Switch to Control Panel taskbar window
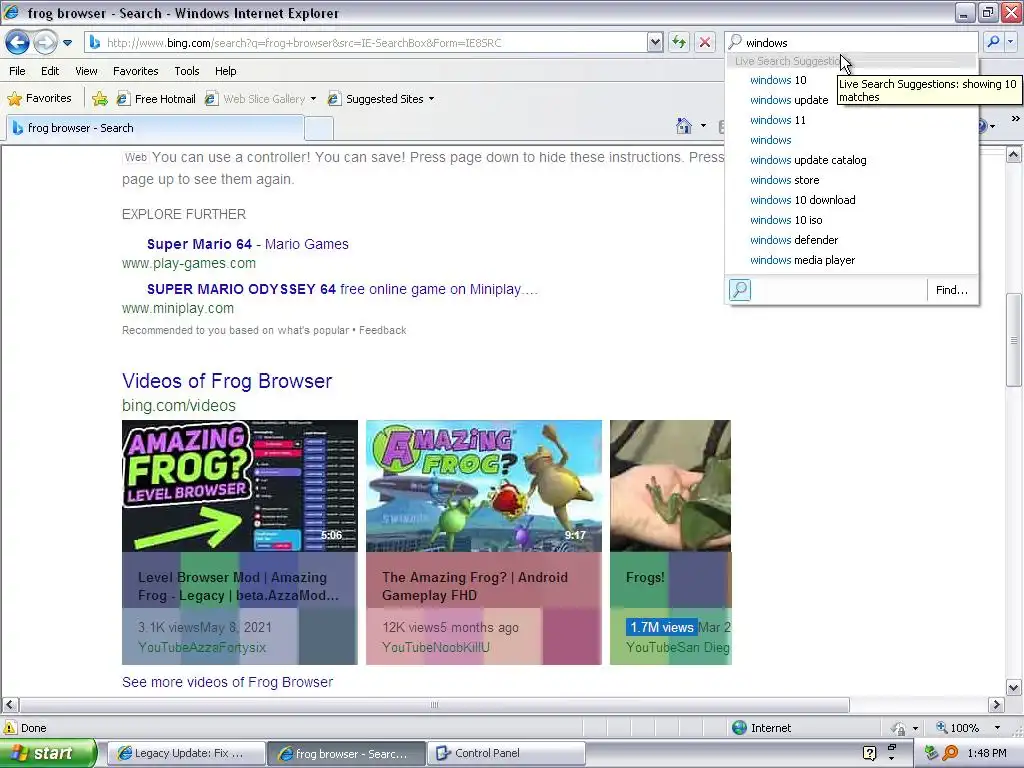Screen dimensions: 1024x768 pos(506,753)
